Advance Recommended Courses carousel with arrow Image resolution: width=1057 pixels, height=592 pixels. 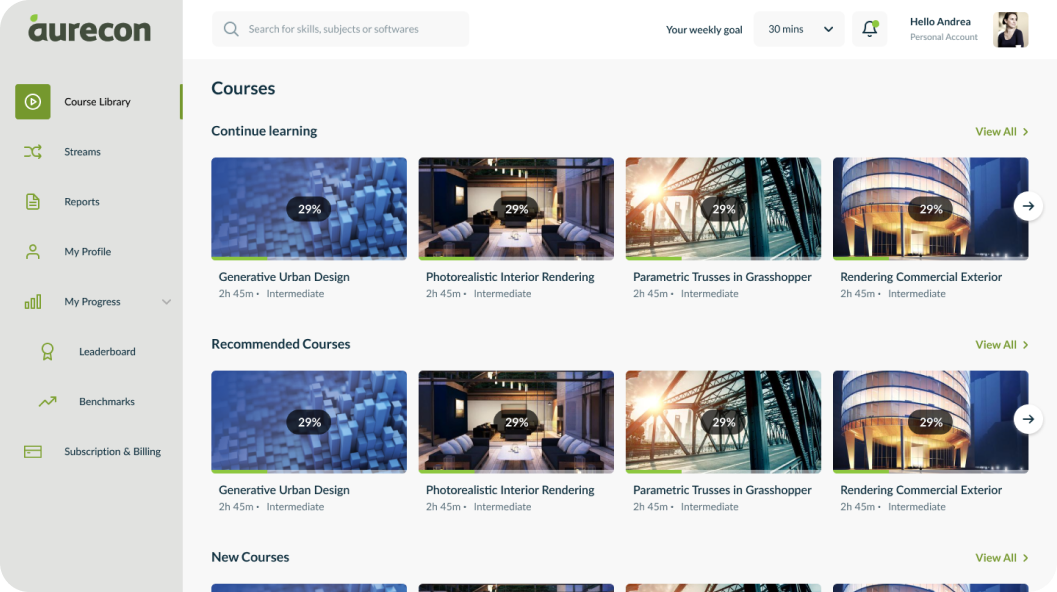click(1028, 418)
